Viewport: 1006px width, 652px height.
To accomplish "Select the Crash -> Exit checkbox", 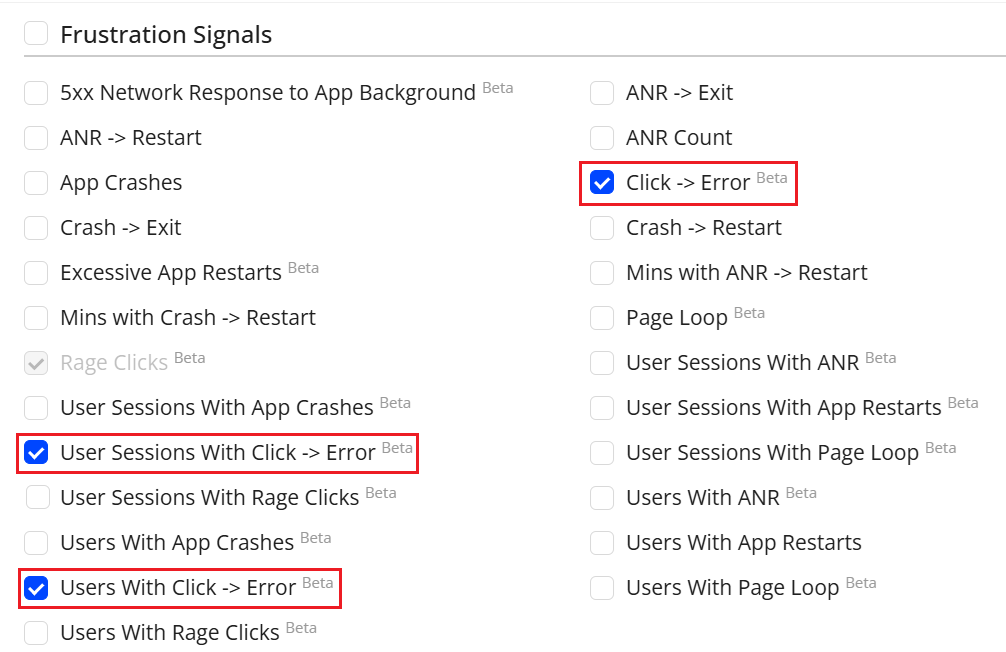I will 36,228.
